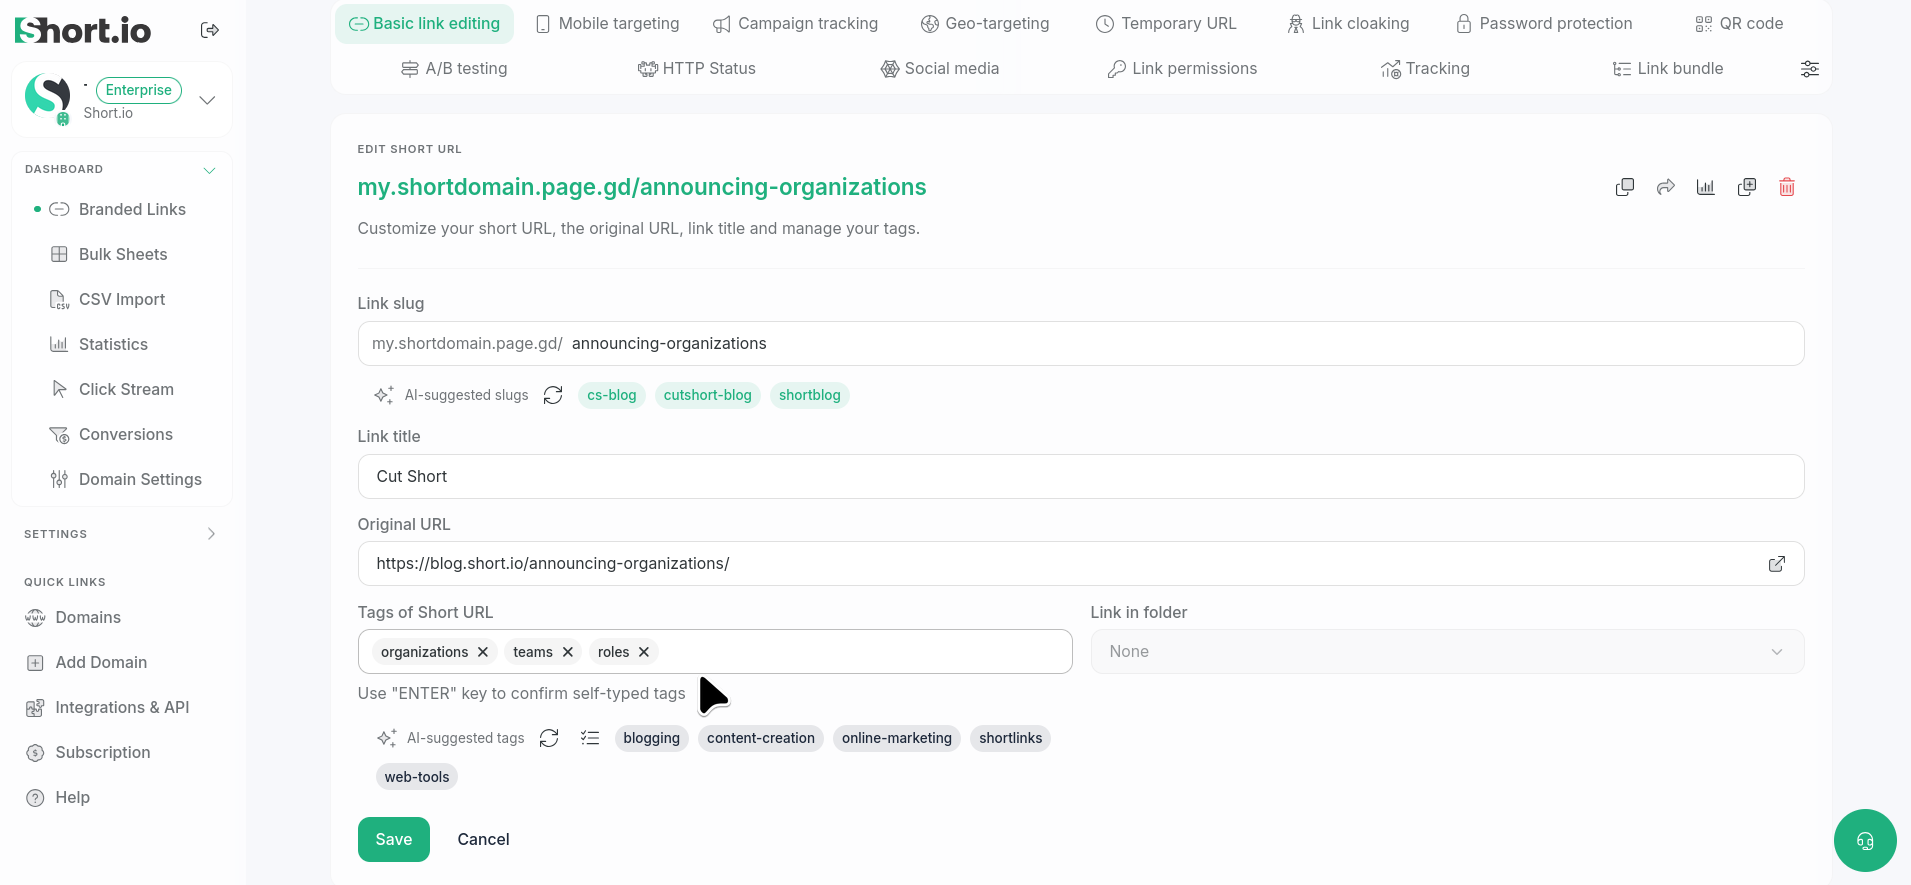Add shortlinks suggested tag
This screenshot has height=885, width=1911.
1011,738
